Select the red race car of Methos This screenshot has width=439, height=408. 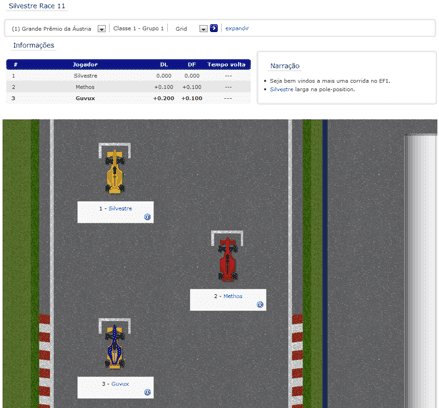[228, 259]
